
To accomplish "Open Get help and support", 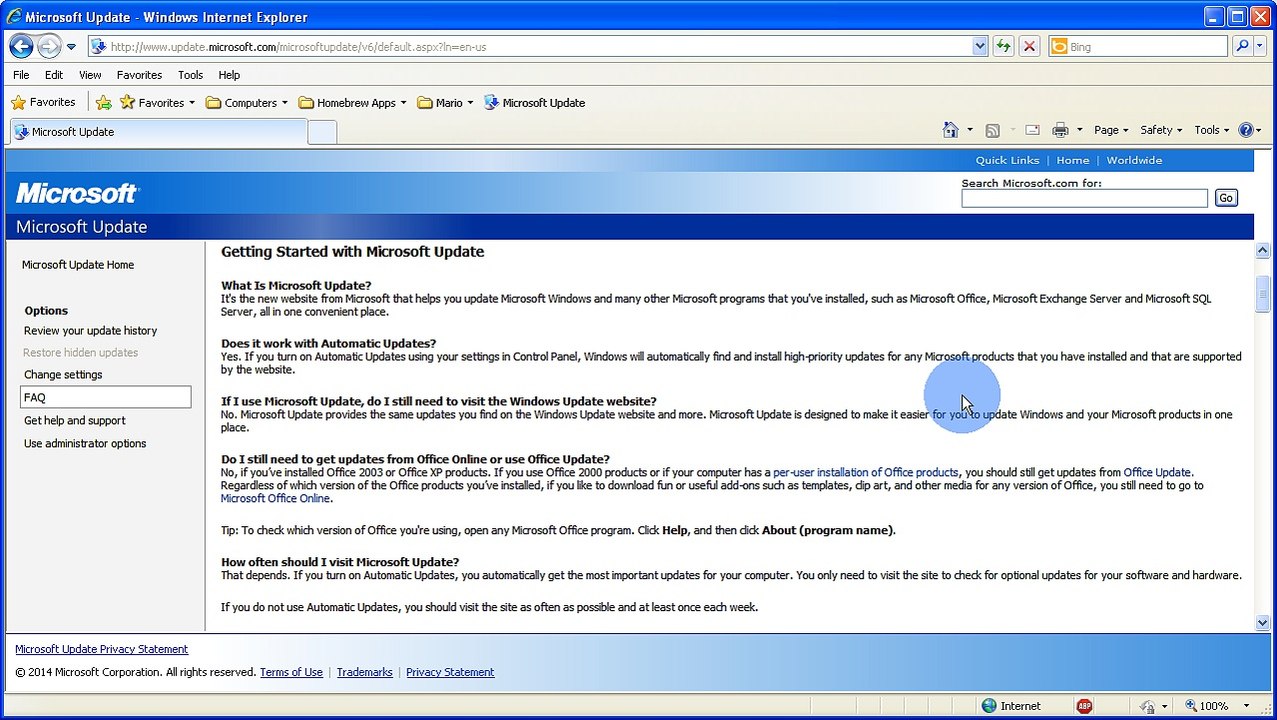I will click(x=75, y=421).
